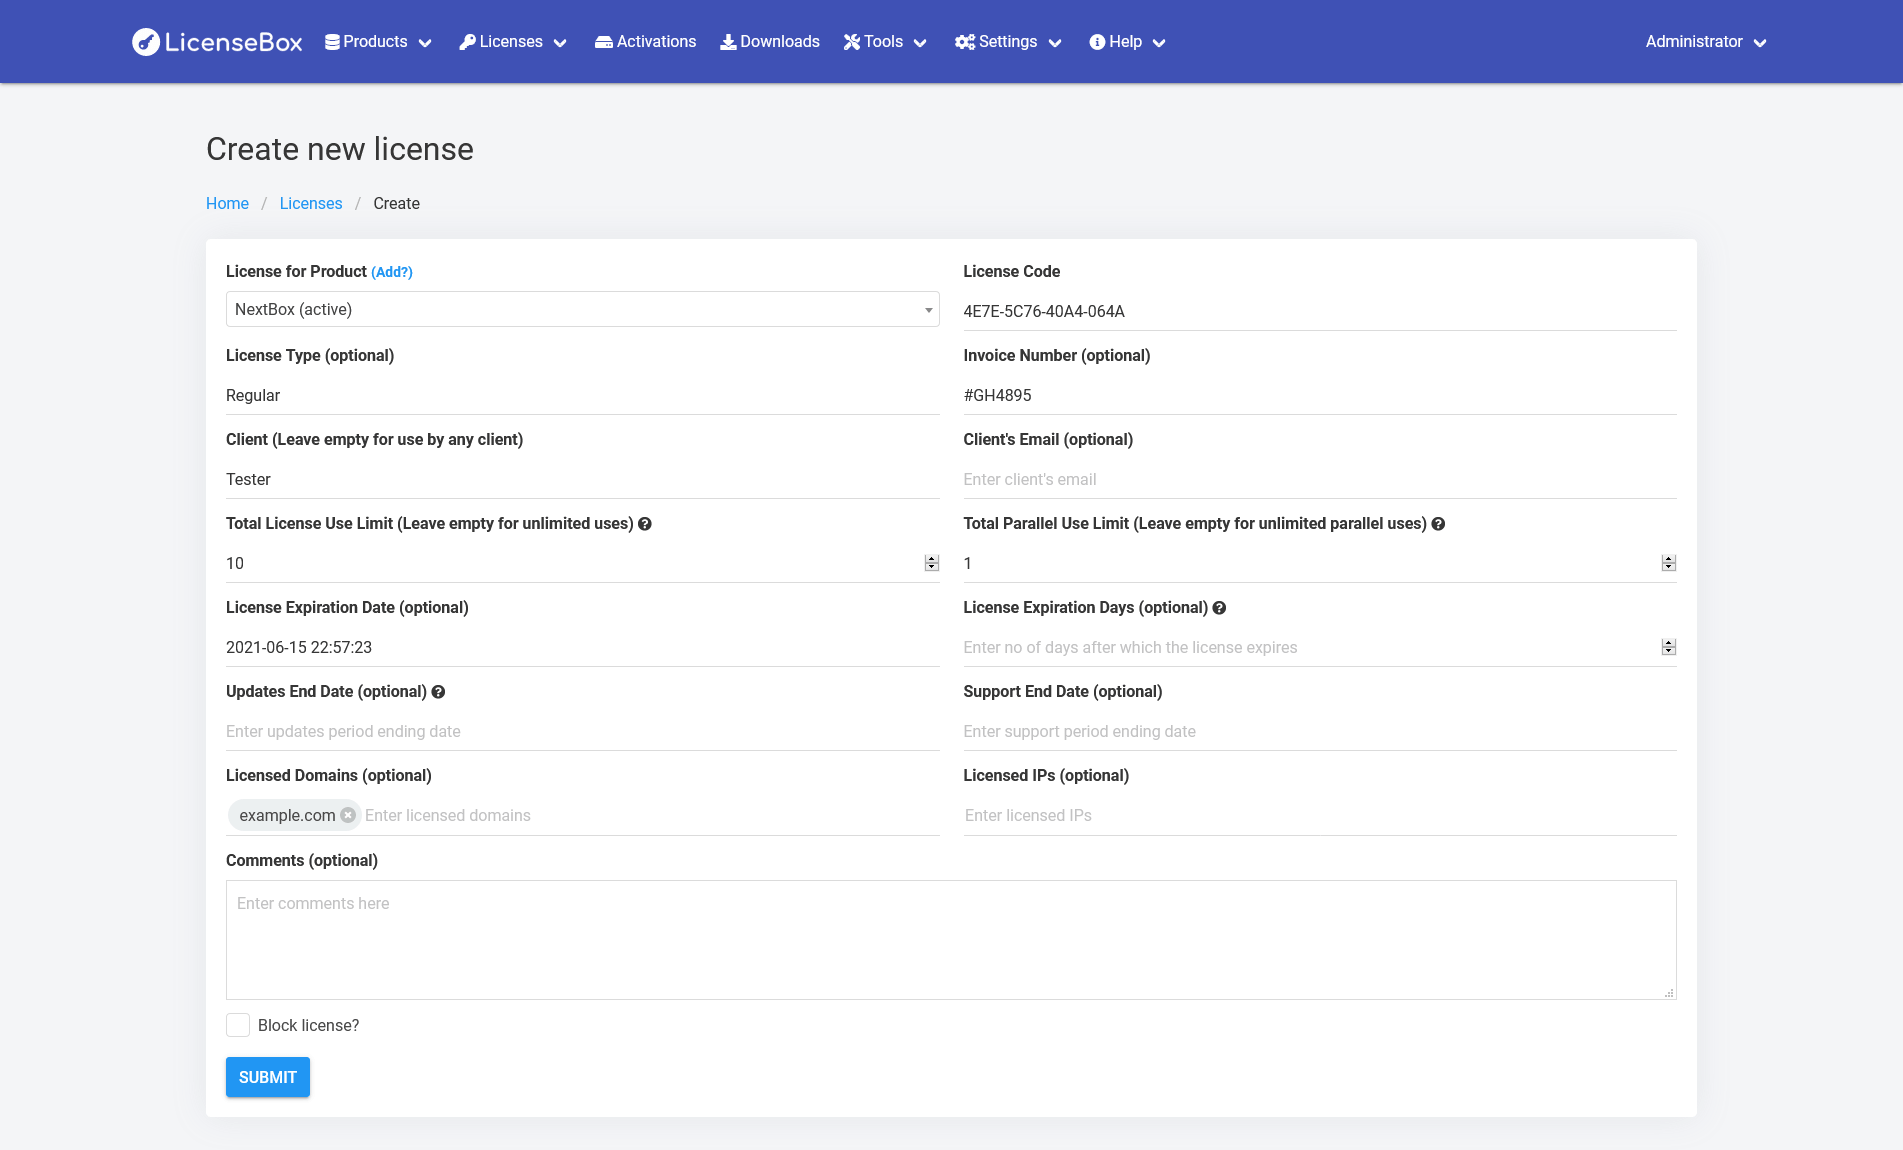The height and width of the screenshot is (1150, 1903).
Task: Click the Licensed IPs input
Action: (x=1320, y=815)
